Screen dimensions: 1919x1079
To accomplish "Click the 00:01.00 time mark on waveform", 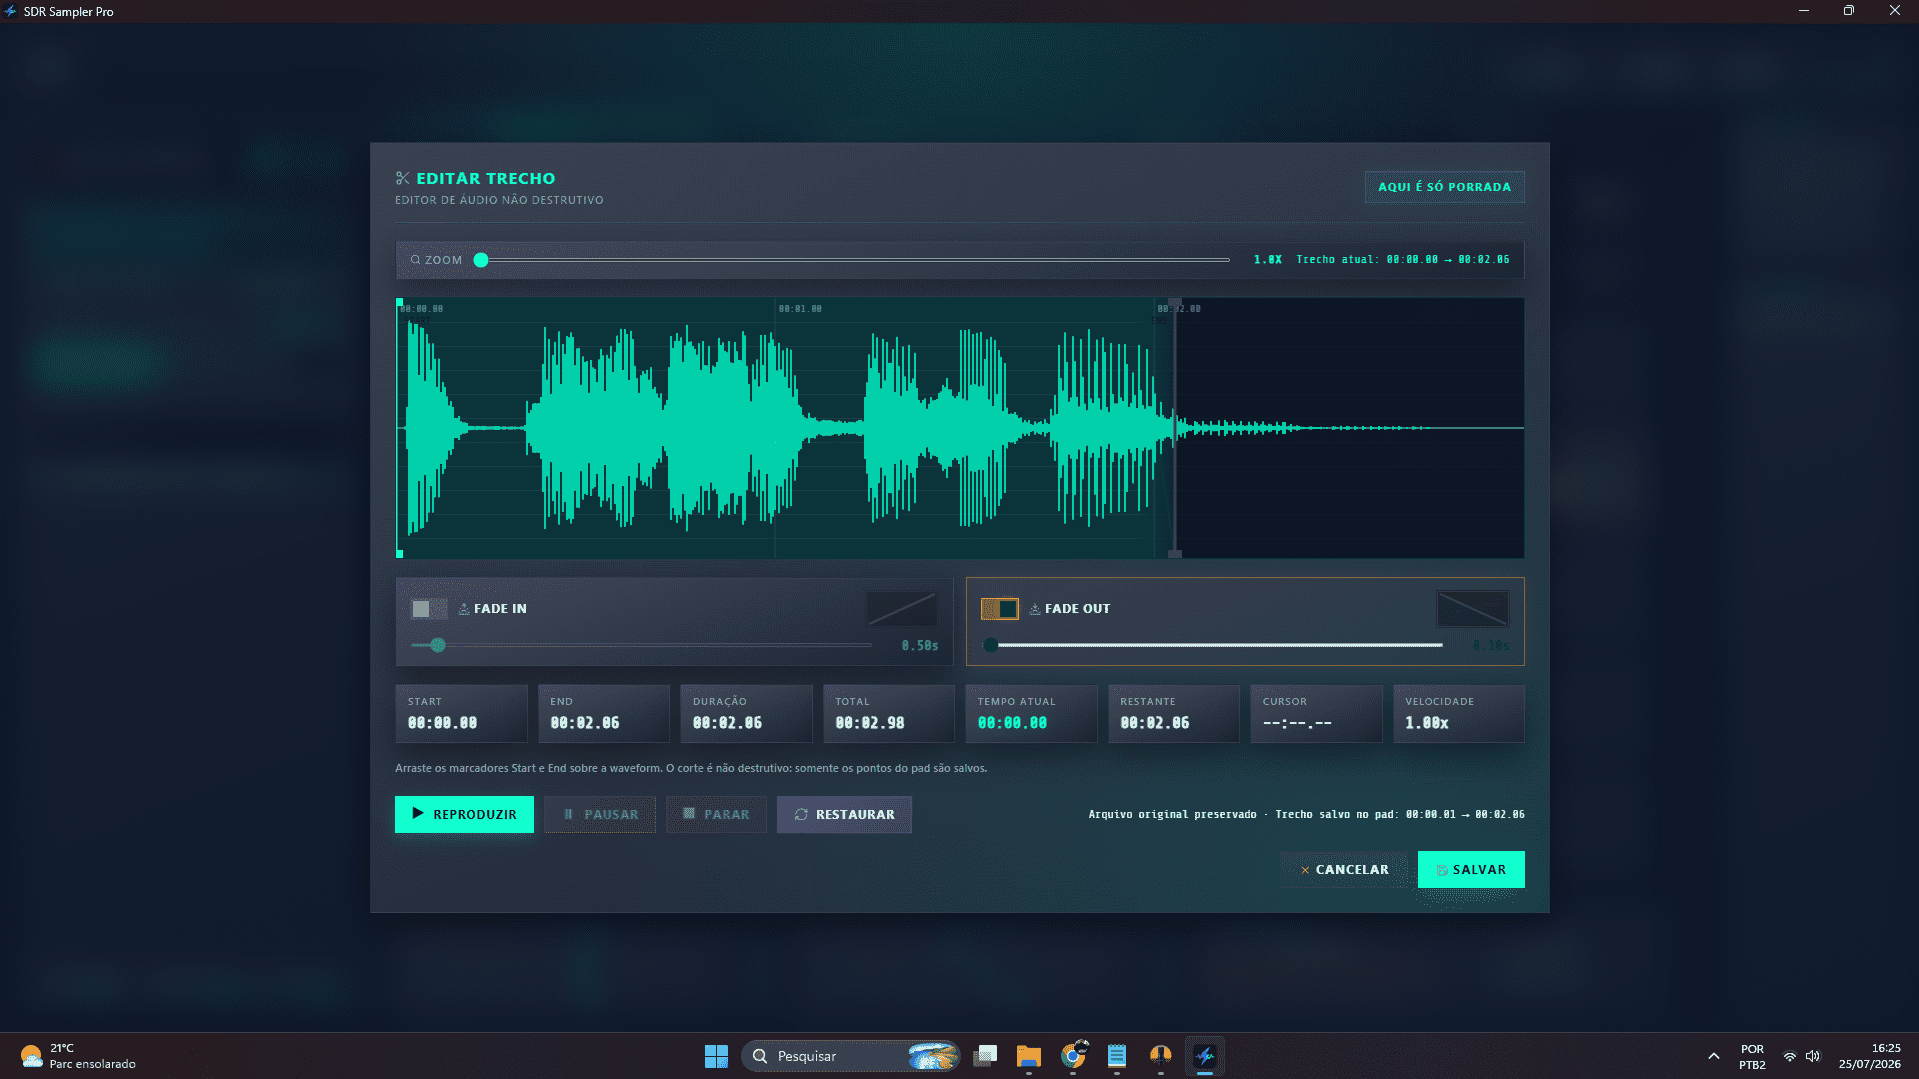I will [800, 309].
